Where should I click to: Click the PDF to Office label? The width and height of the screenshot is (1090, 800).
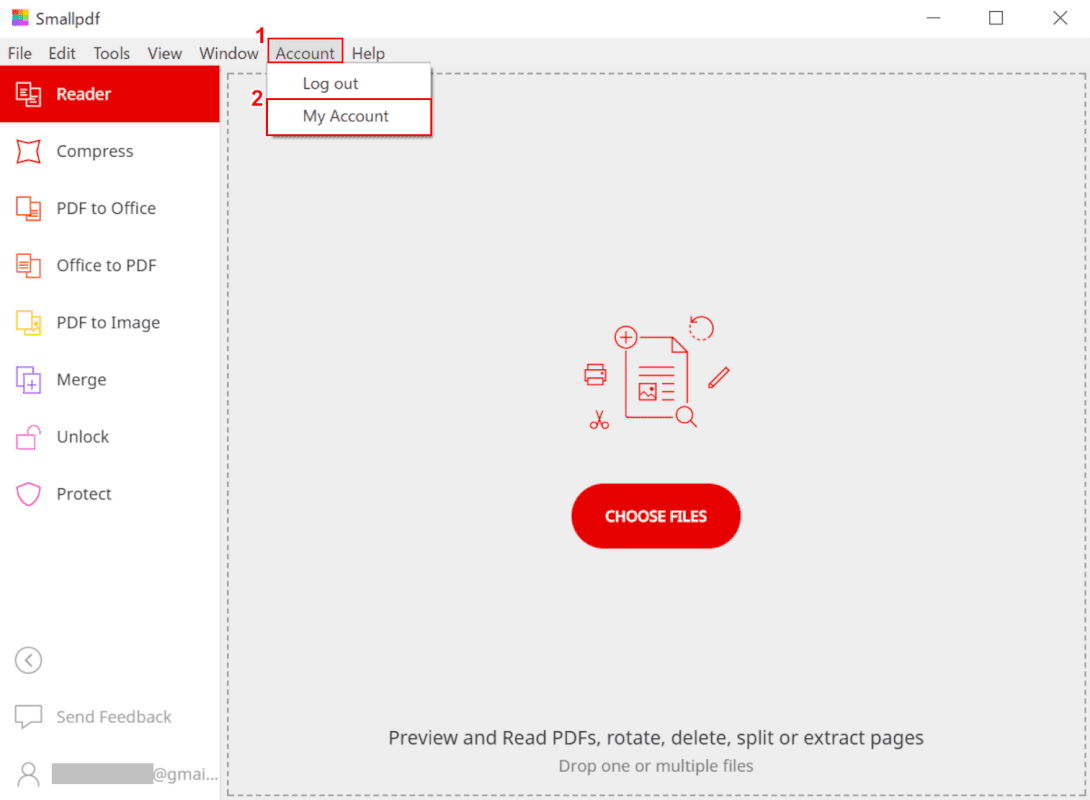click(106, 209)
